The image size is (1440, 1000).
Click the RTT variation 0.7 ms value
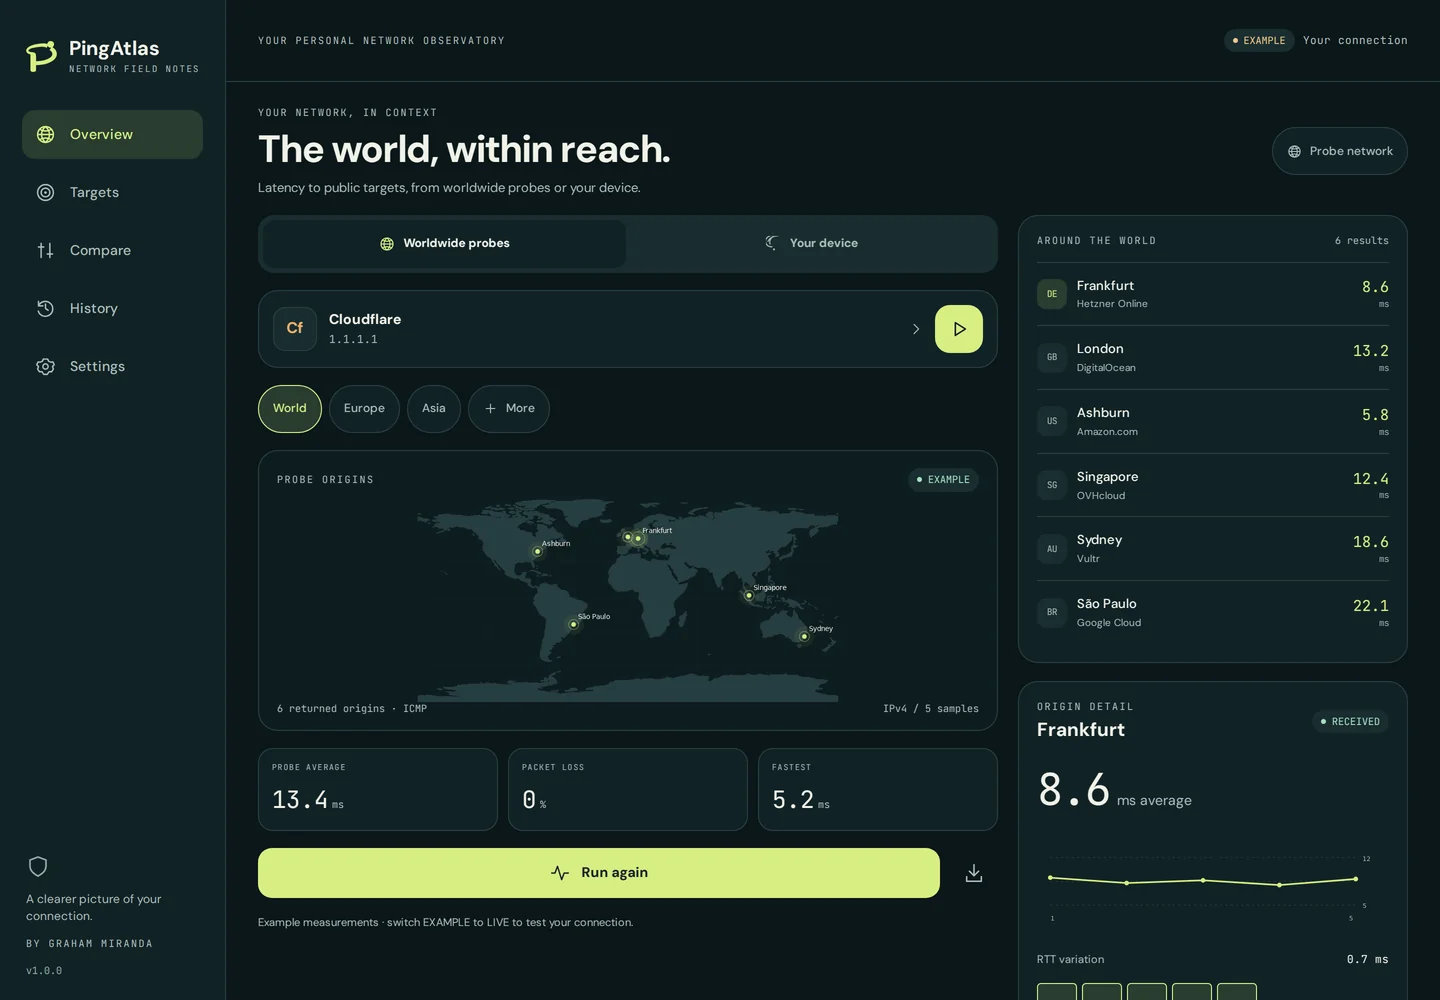1367,959
